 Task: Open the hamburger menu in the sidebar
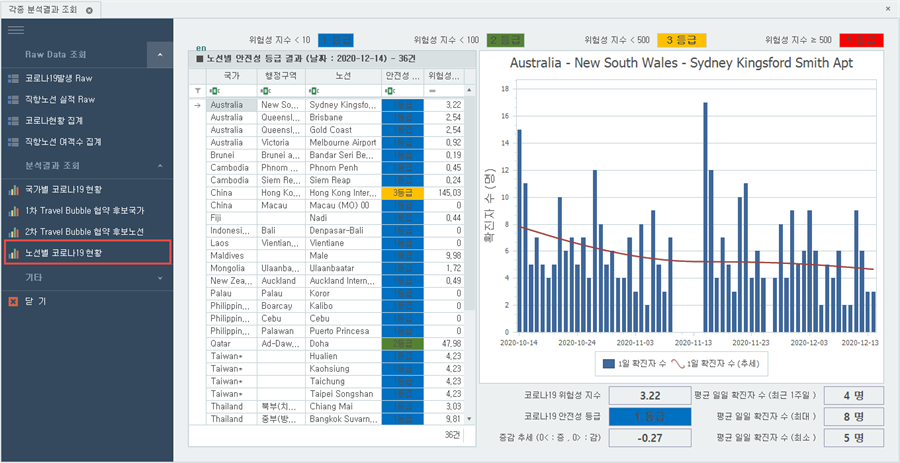15,30
